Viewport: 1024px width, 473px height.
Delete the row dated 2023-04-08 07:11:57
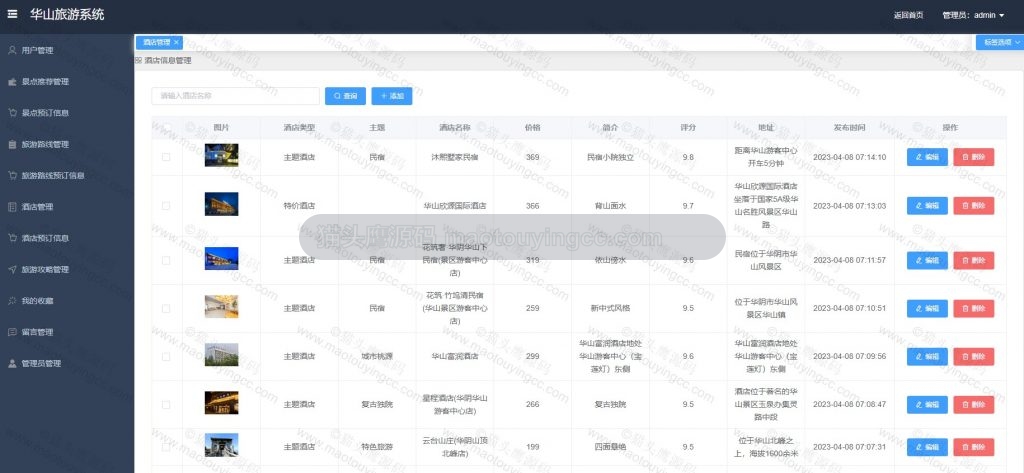(974, 260)
